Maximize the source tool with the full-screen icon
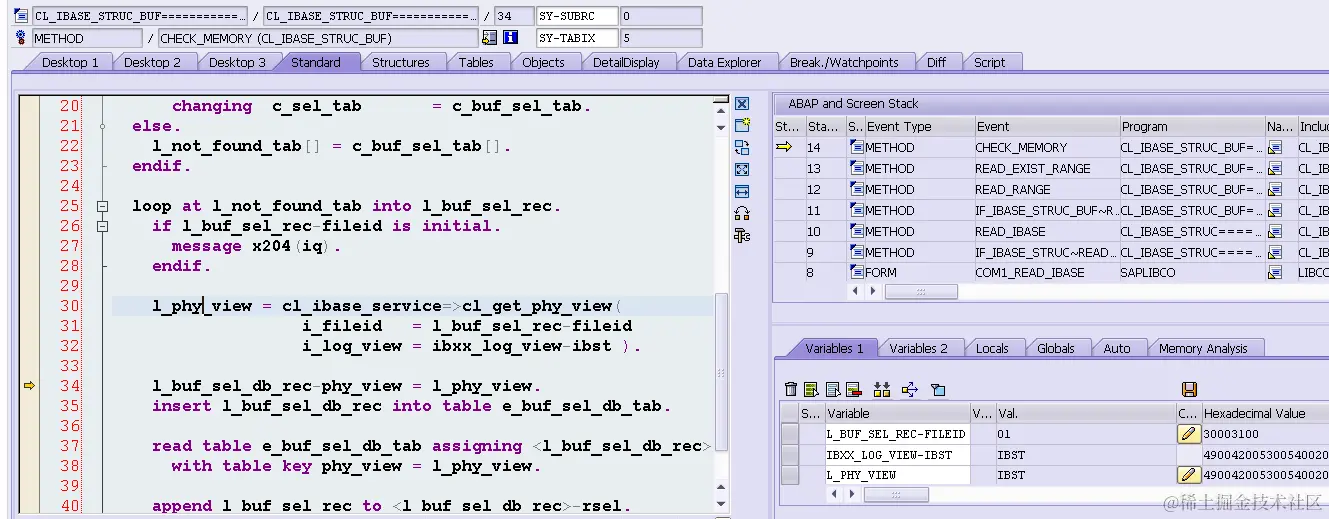 (x=742, y=169)
